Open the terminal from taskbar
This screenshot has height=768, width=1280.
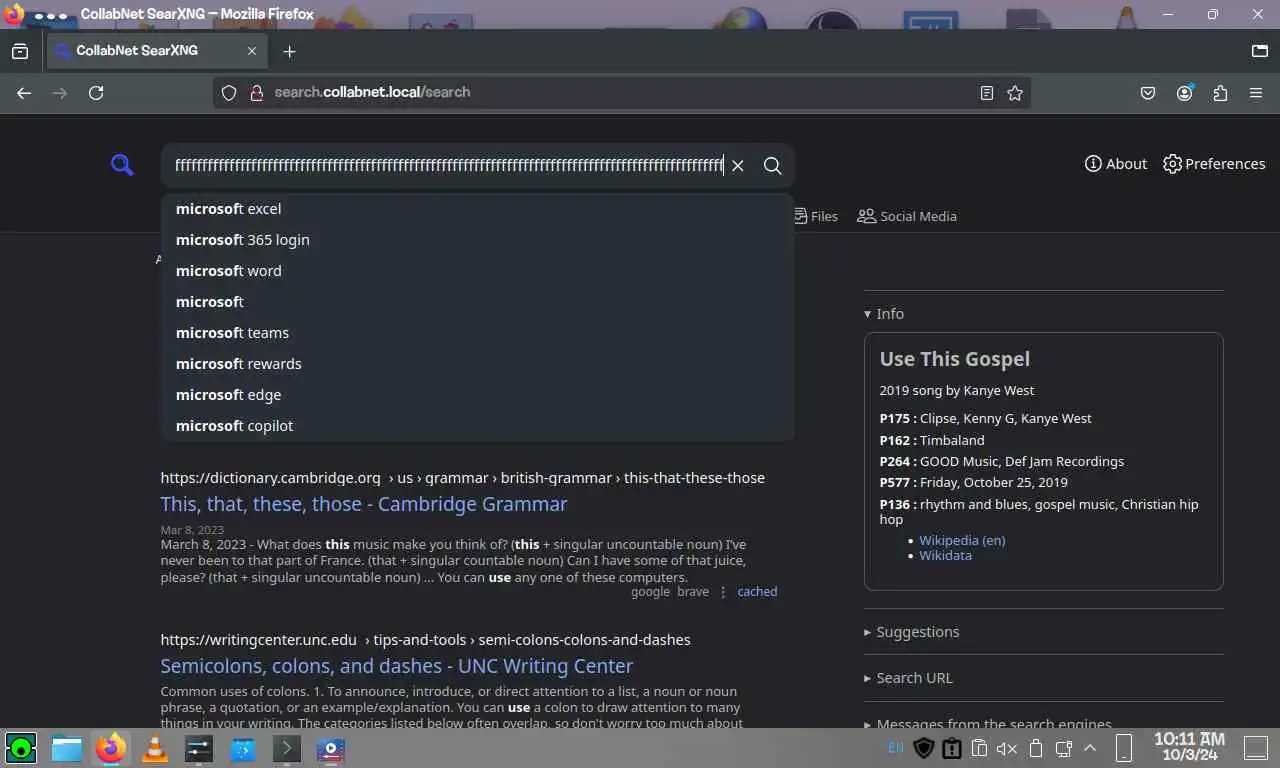286,748
